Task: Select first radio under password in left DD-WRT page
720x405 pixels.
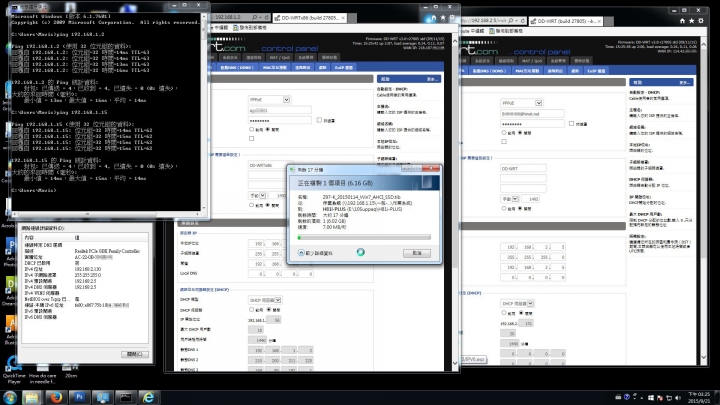Action: coord(251,129)
